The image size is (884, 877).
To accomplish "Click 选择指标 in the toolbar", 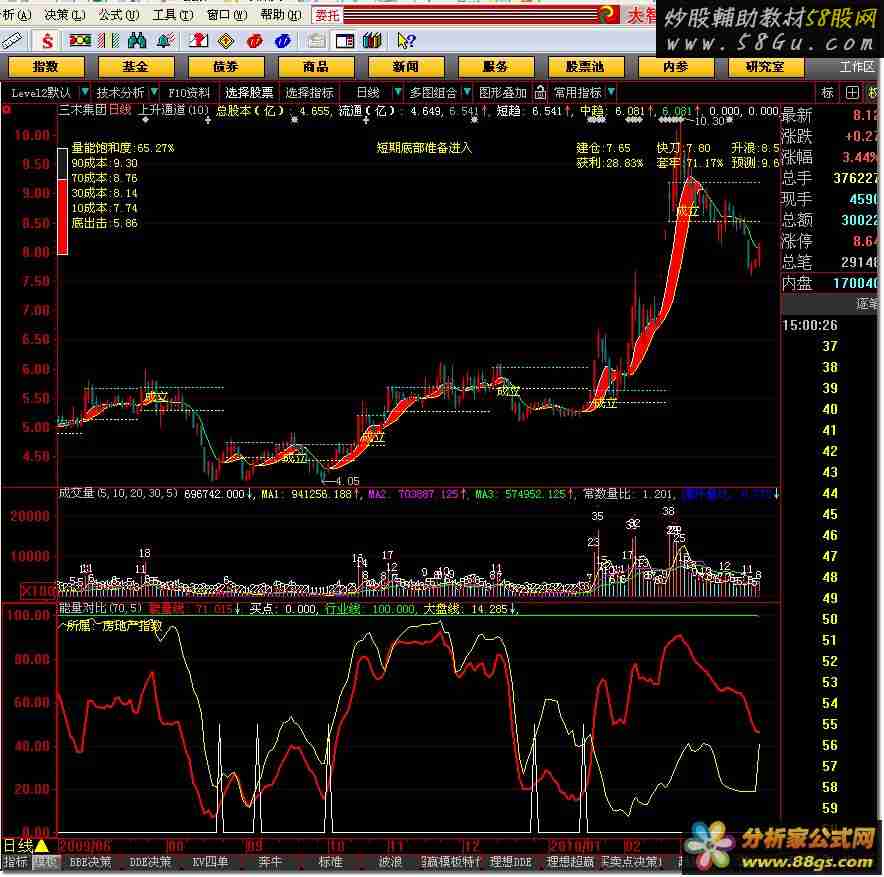I will coord(310,92).
